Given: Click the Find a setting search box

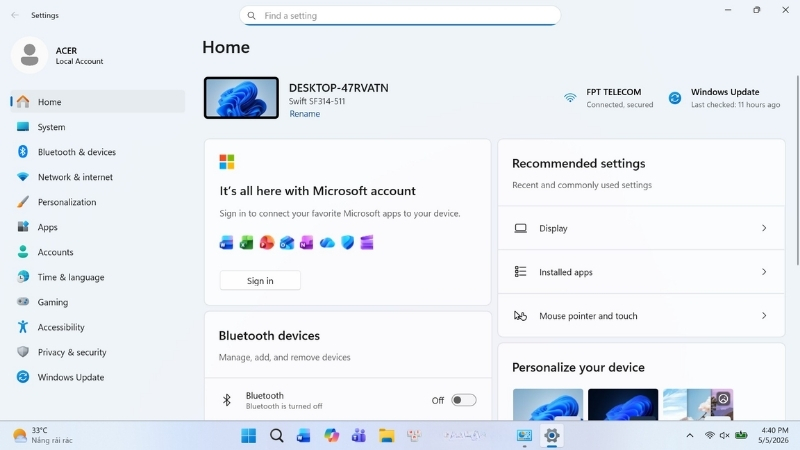Looking at the screenshot, I should (400, 15).
